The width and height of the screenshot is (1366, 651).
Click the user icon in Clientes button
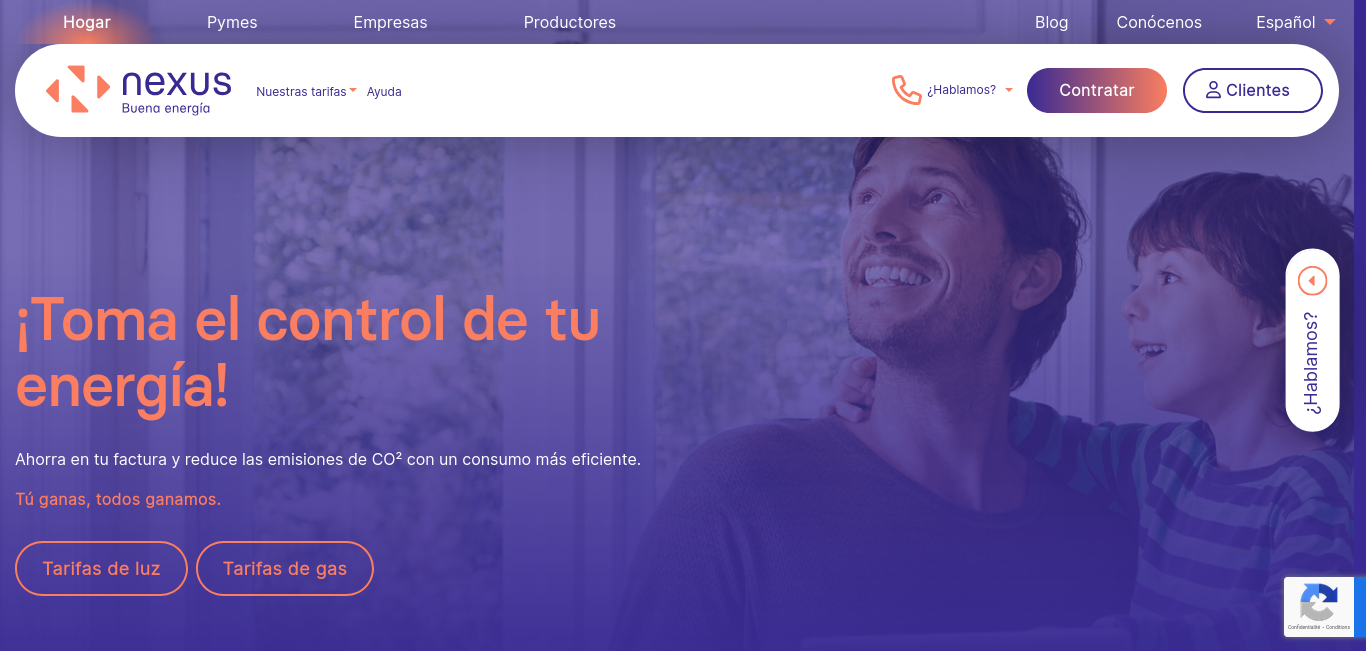1213,90
